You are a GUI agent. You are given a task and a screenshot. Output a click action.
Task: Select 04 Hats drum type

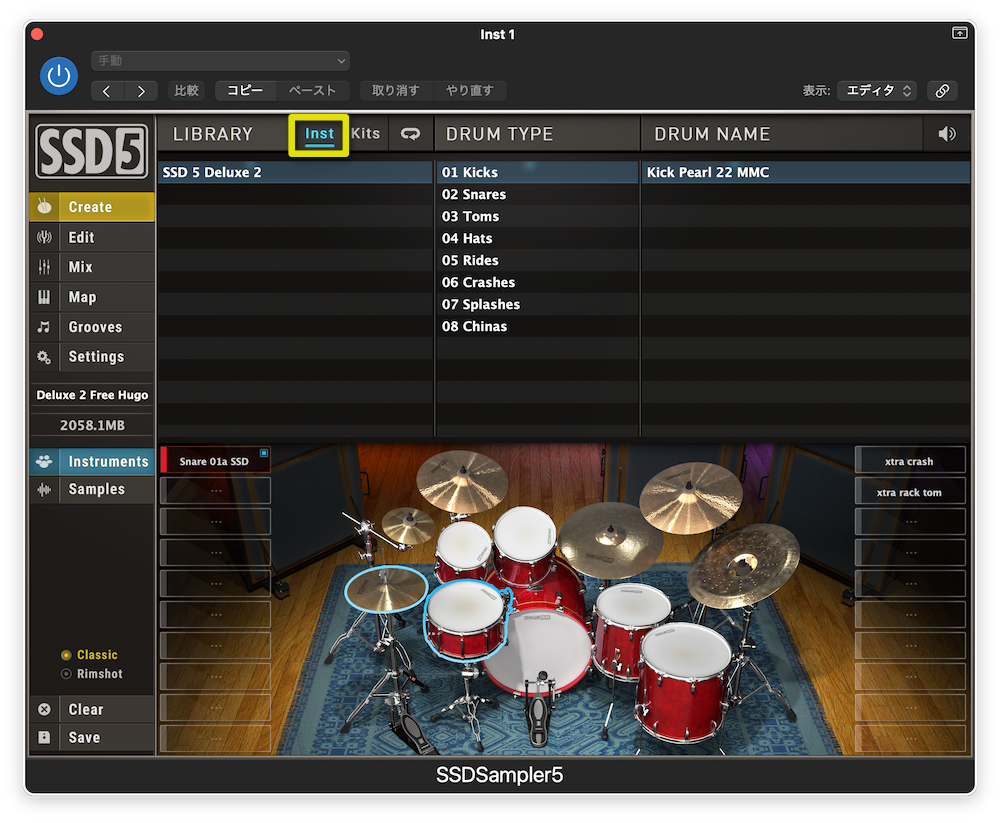[536, 239]
